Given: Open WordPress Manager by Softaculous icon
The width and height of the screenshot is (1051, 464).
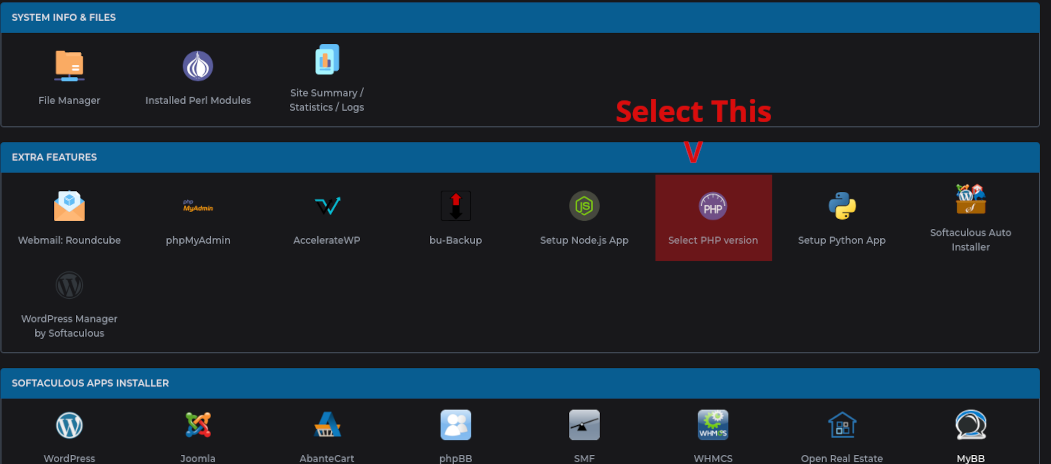Looking at the screenshot, I should [x=69, y=286].
